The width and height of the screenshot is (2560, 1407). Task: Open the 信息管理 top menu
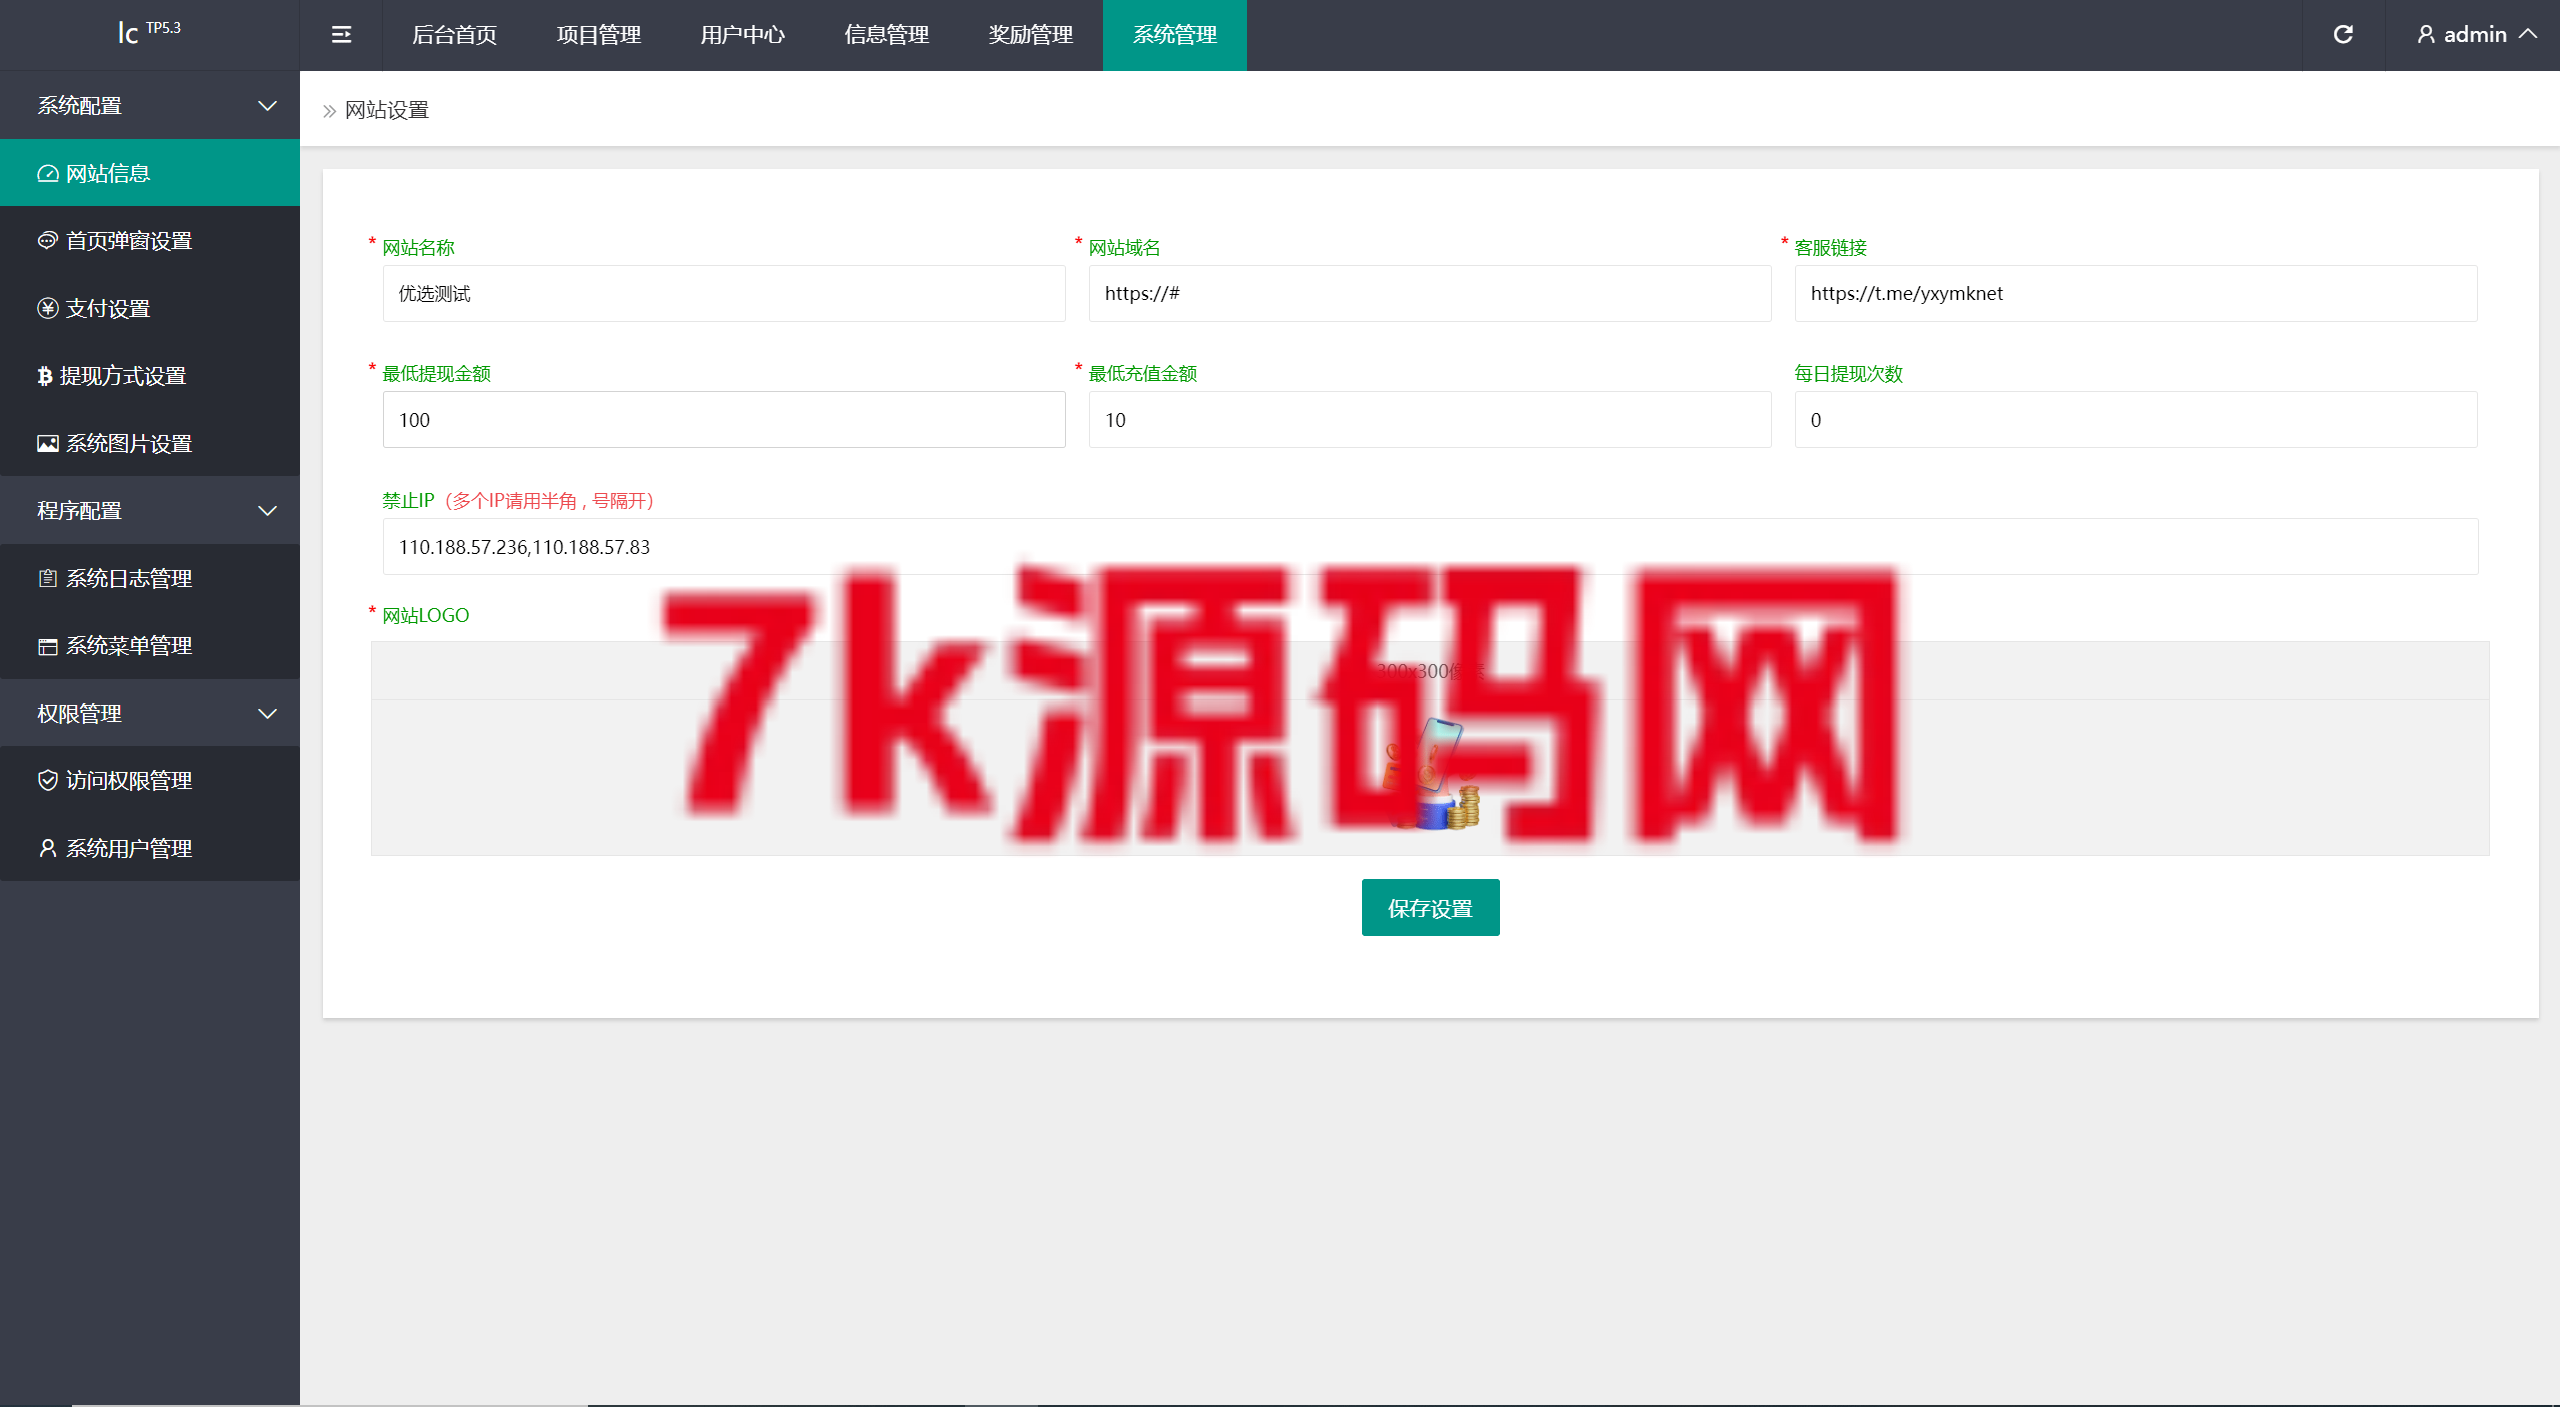[887, 35]
